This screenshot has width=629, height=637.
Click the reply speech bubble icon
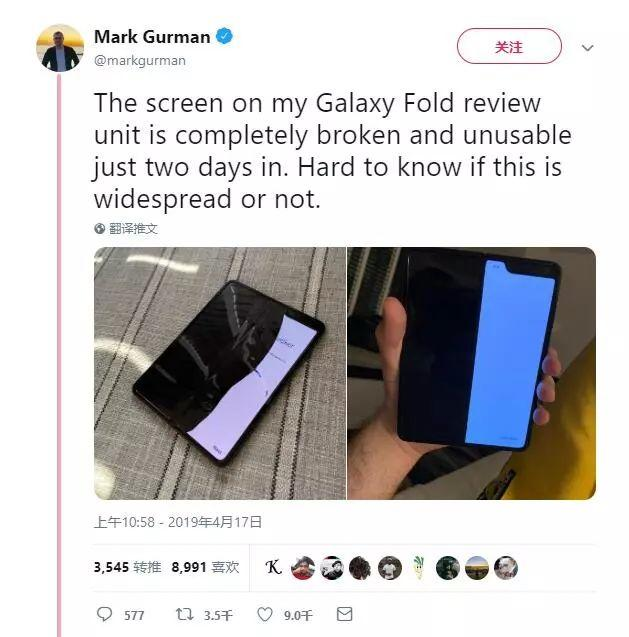(104, 614)
